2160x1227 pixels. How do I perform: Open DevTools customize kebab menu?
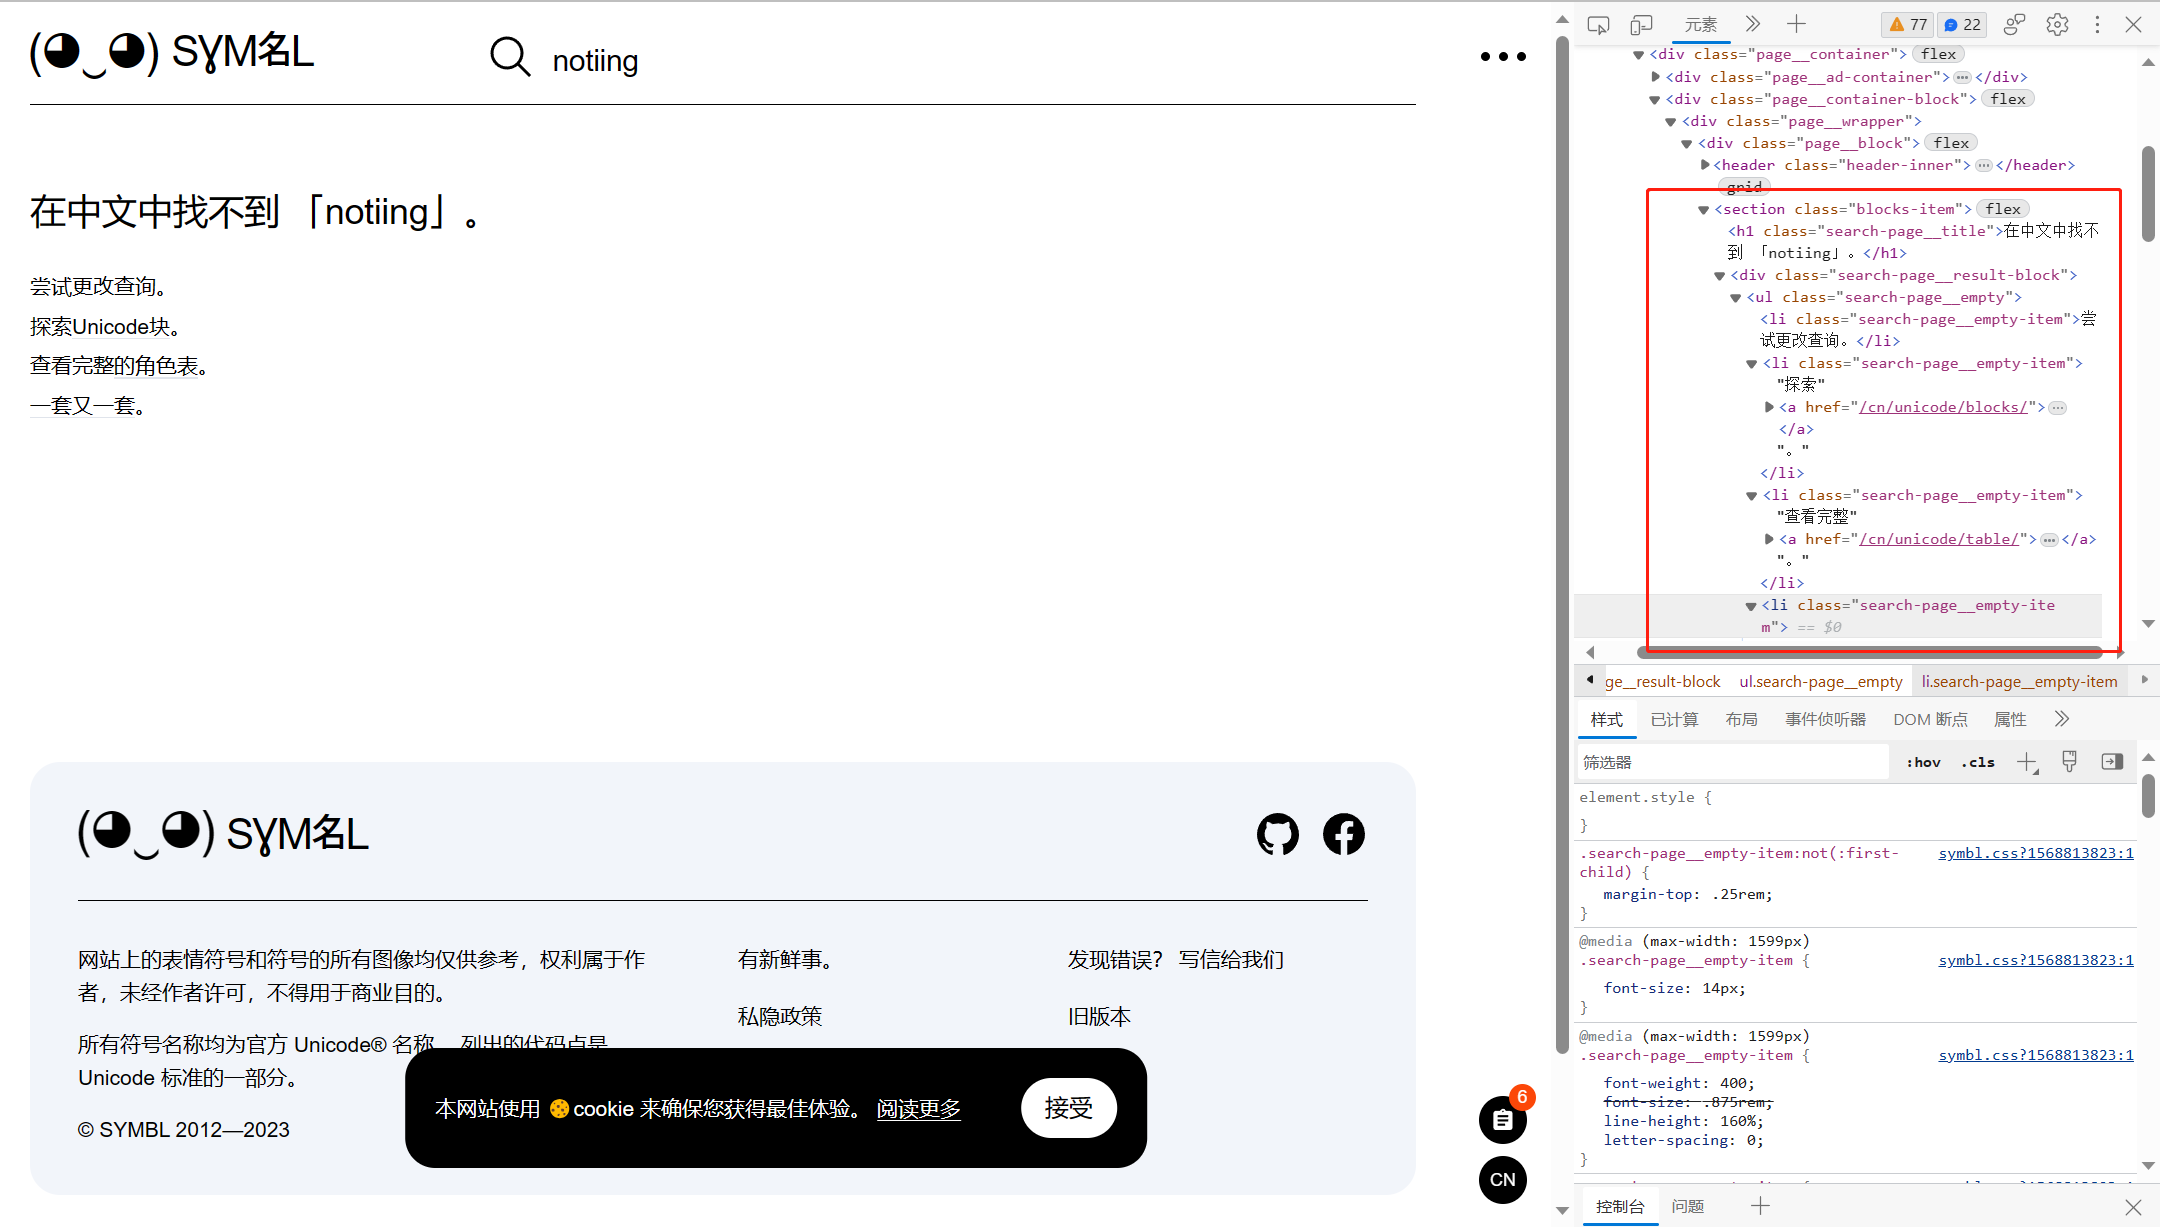coord(2097,25)
